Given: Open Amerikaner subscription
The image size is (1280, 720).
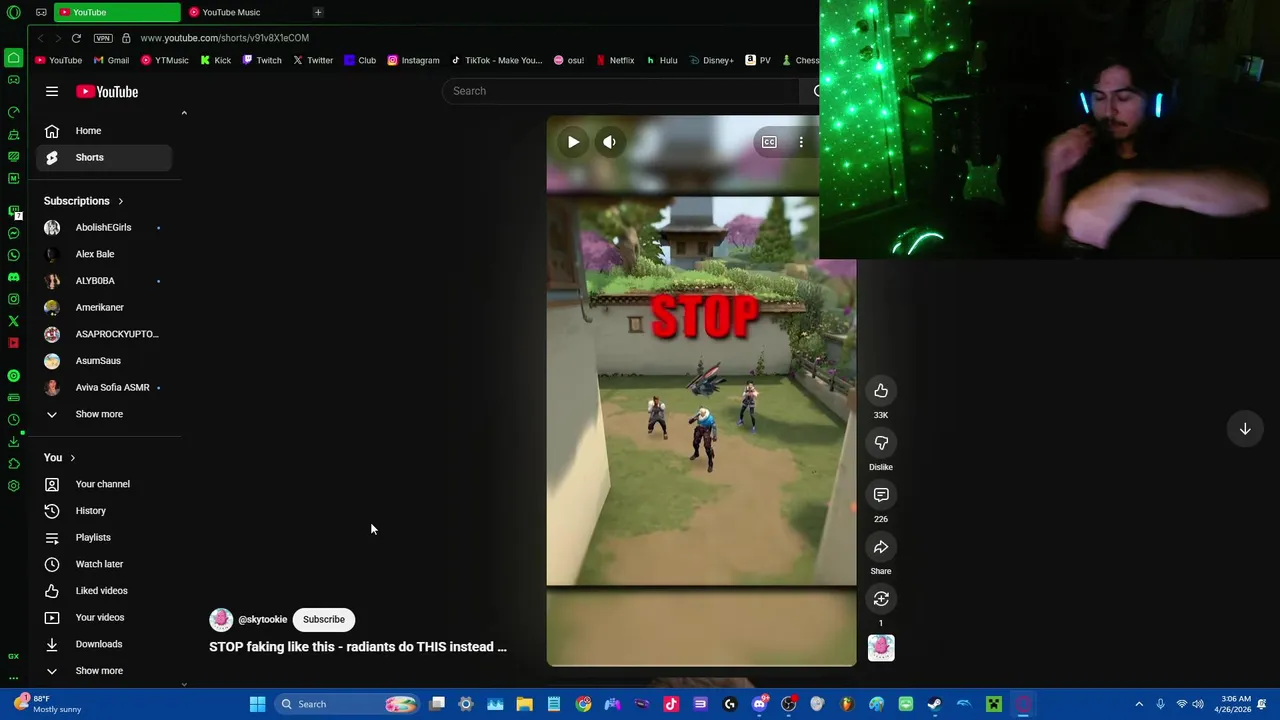Looking at the screenshot, I should 104,307.
